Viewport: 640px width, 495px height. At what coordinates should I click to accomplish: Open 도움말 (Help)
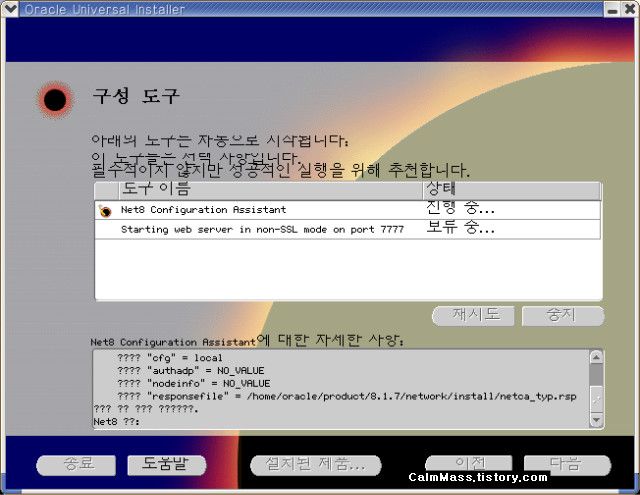tap(167, 465)
